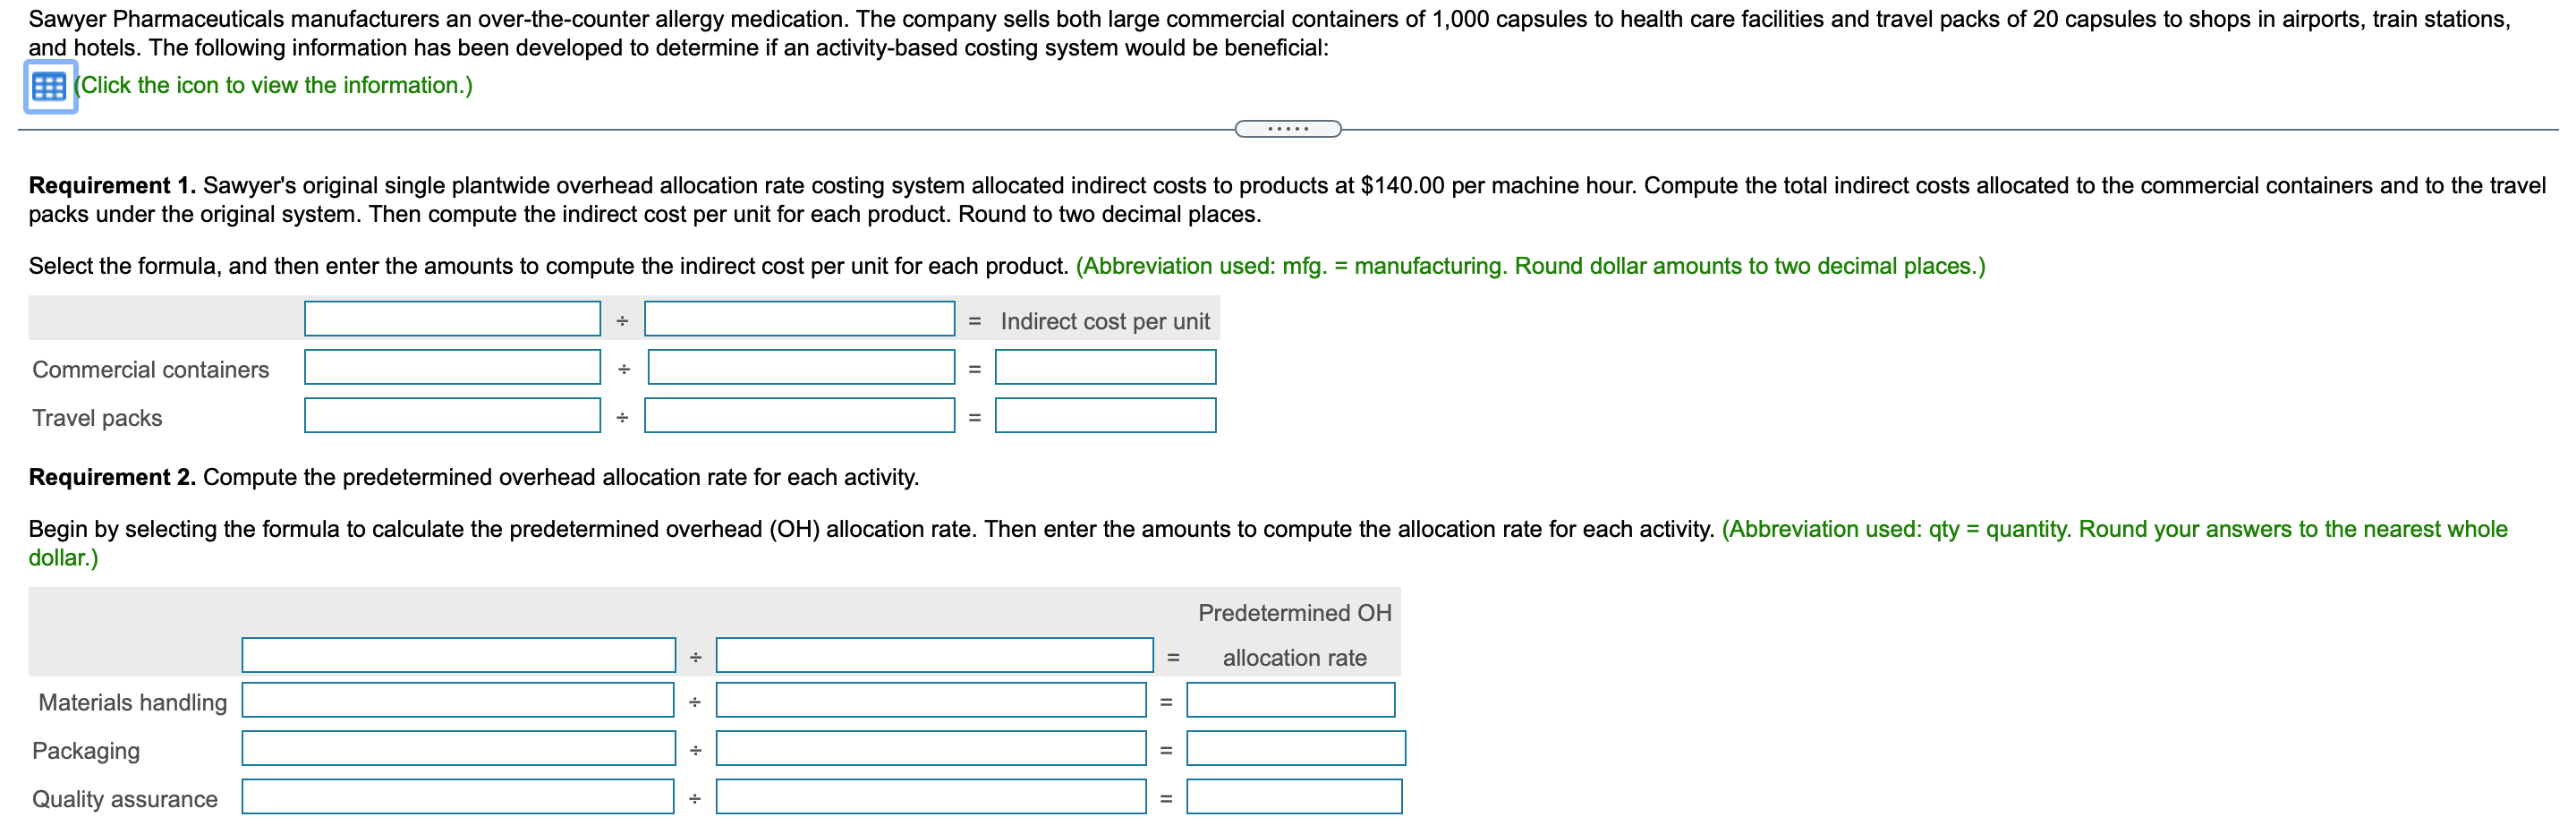The image size is (2576, 834).
Task: Click the Commercial containers numerator input field
Action: pyautogui.click(x=451, y=367)
